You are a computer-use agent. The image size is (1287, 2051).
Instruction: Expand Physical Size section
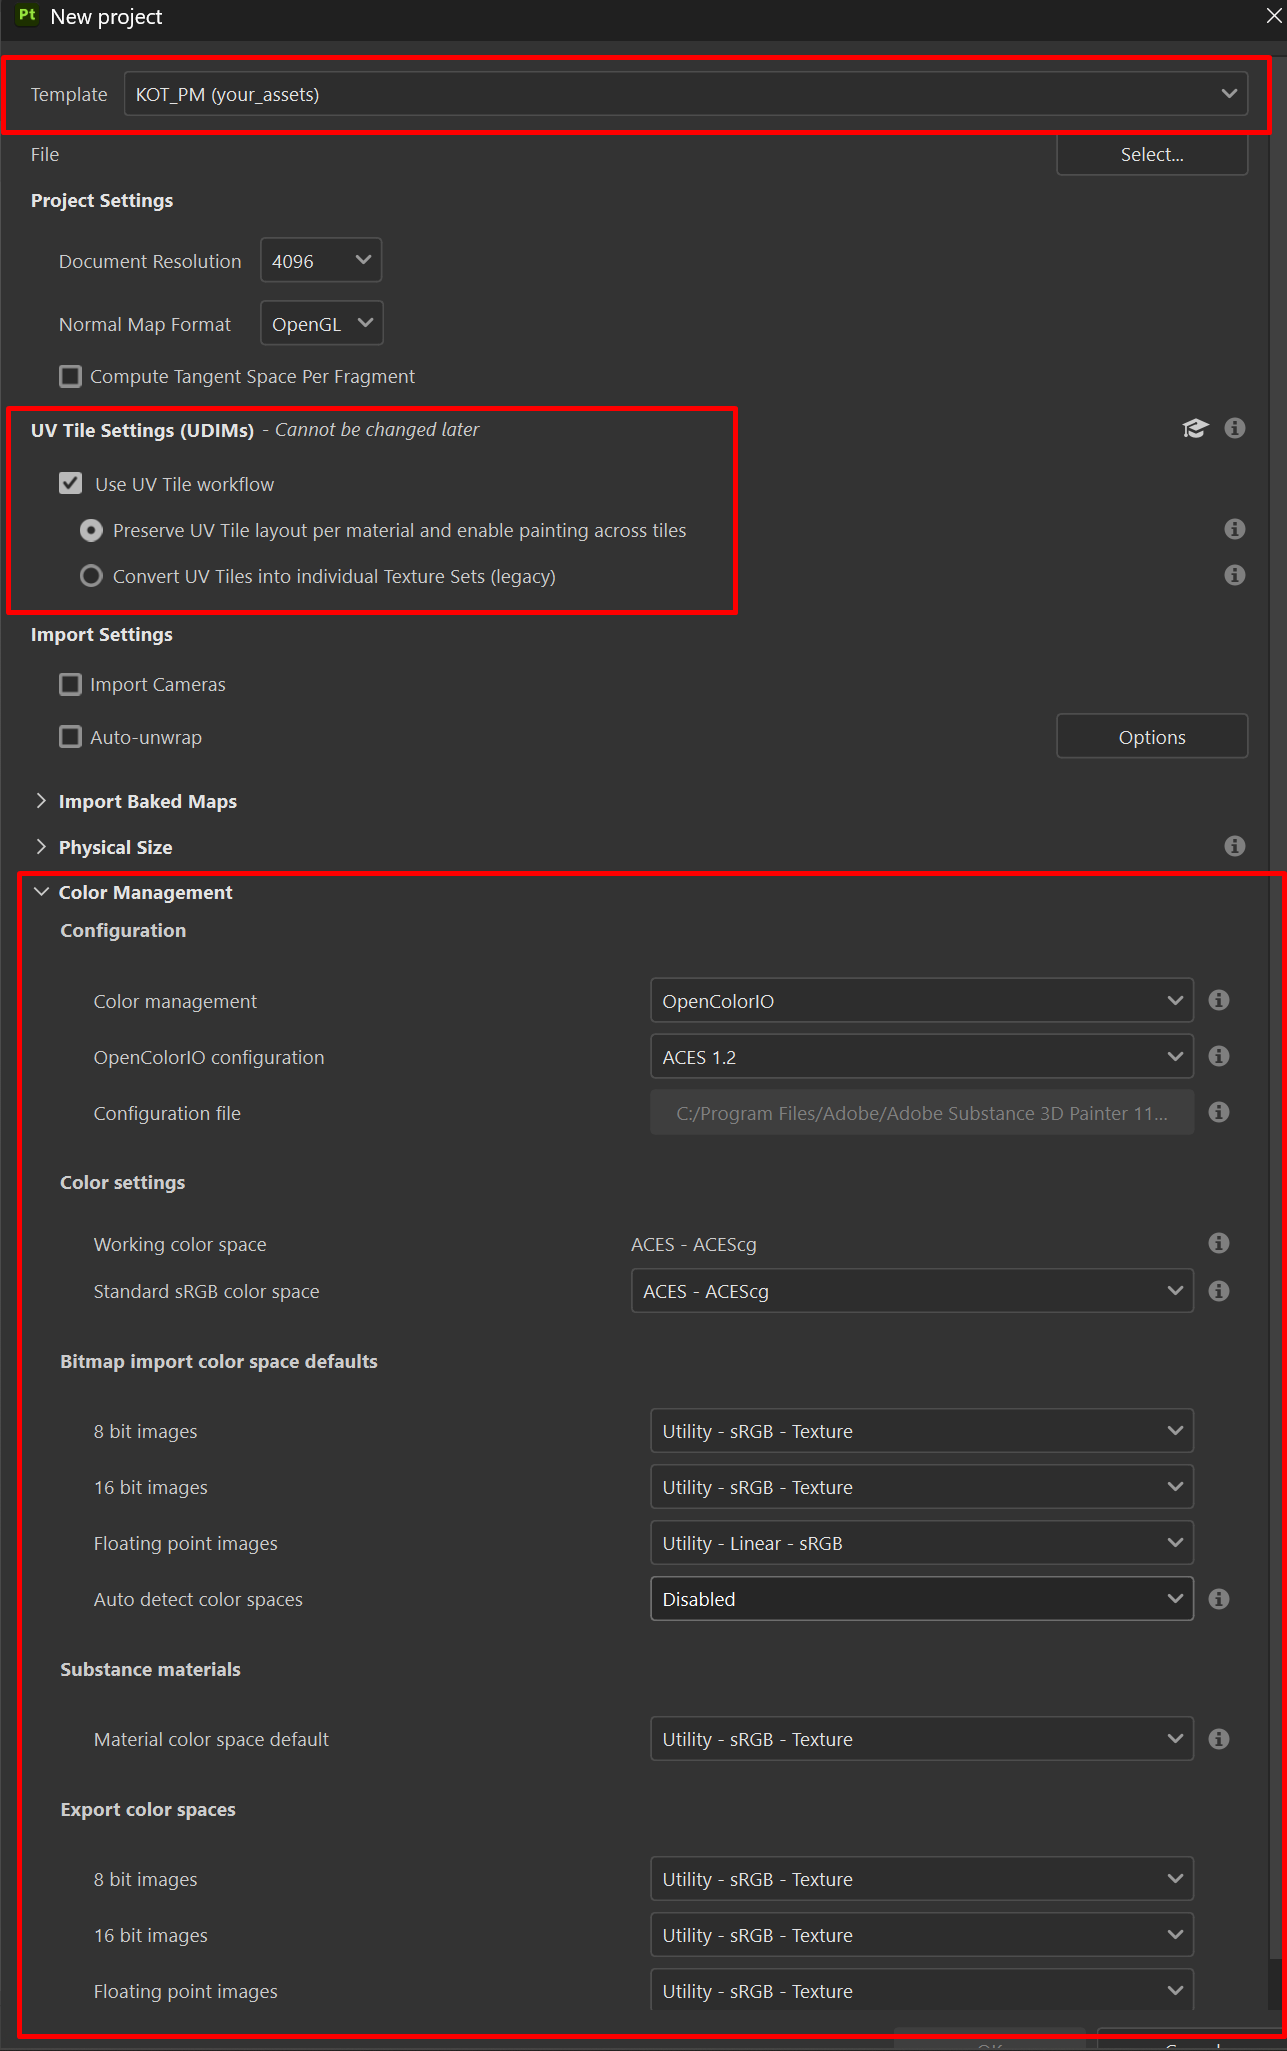[41, 847]
